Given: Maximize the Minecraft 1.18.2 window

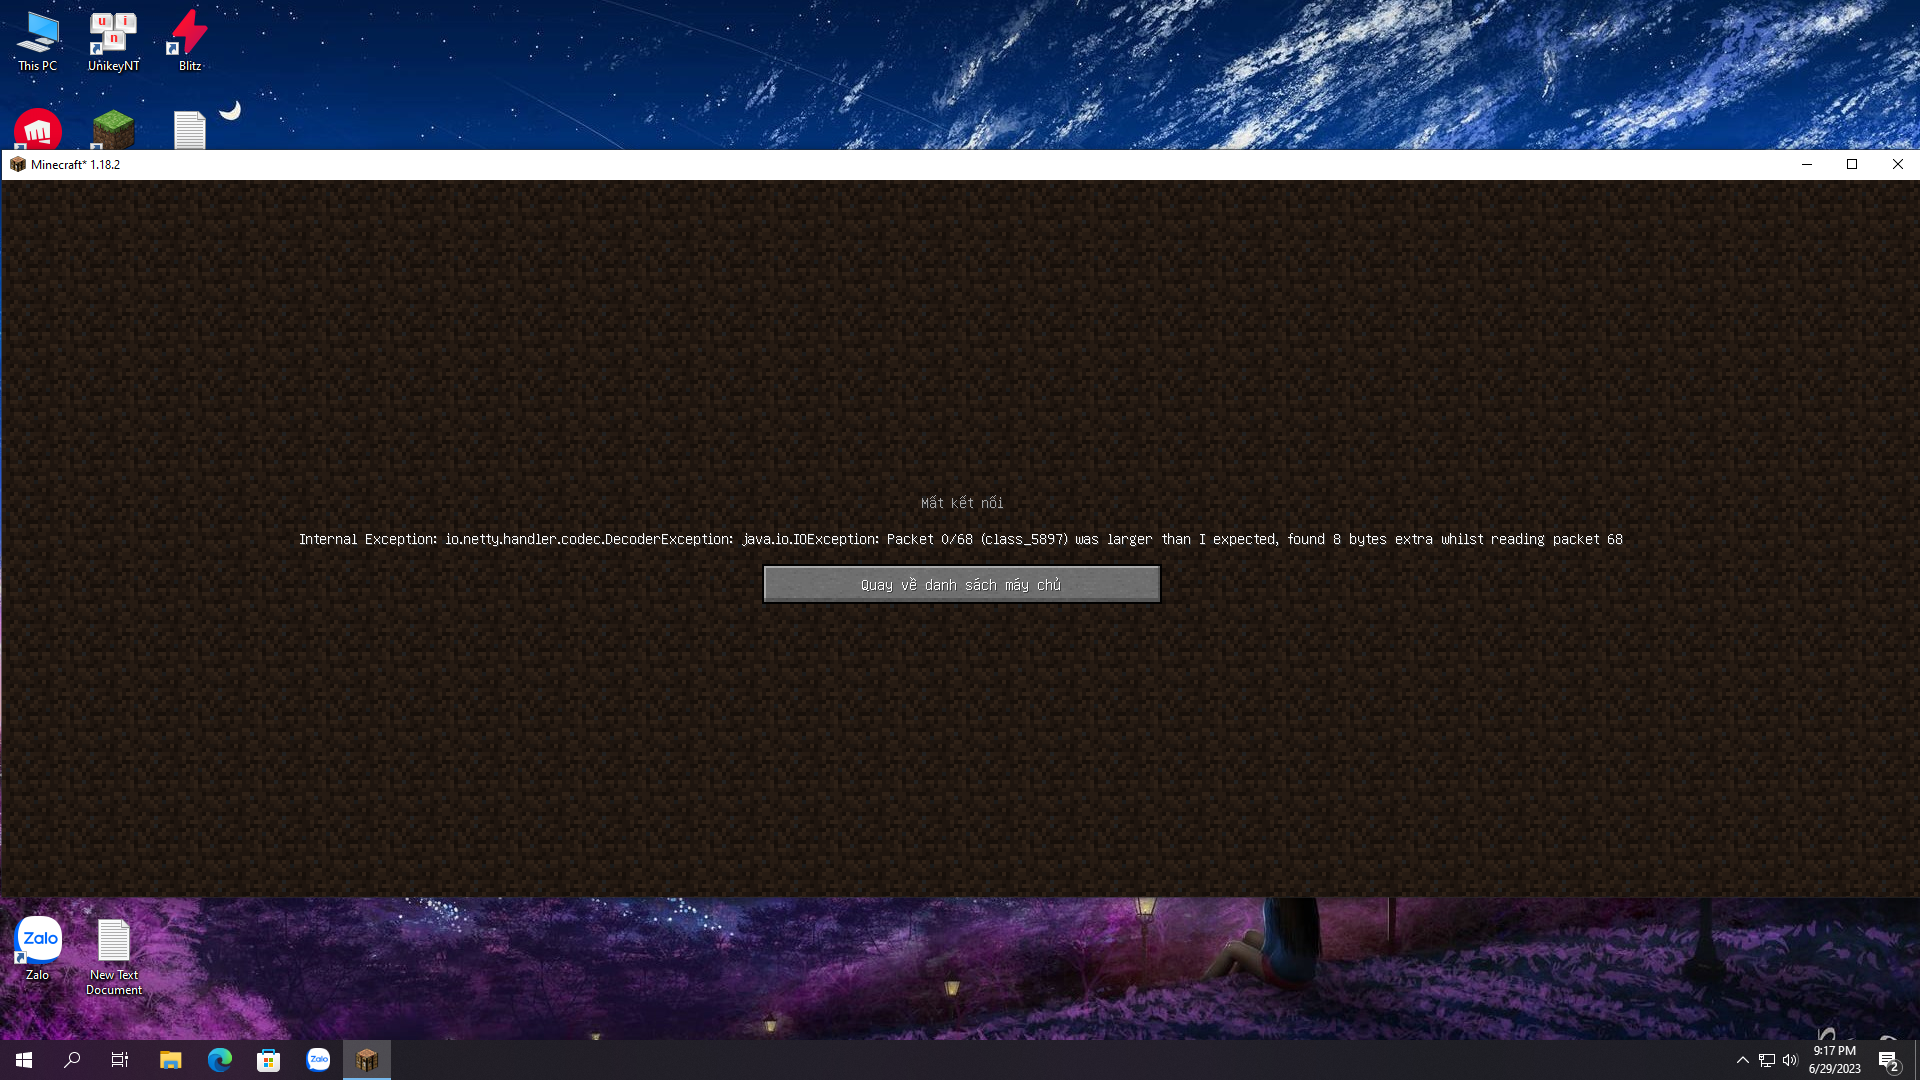Looking at the screenshot, I should [1852, 164].
